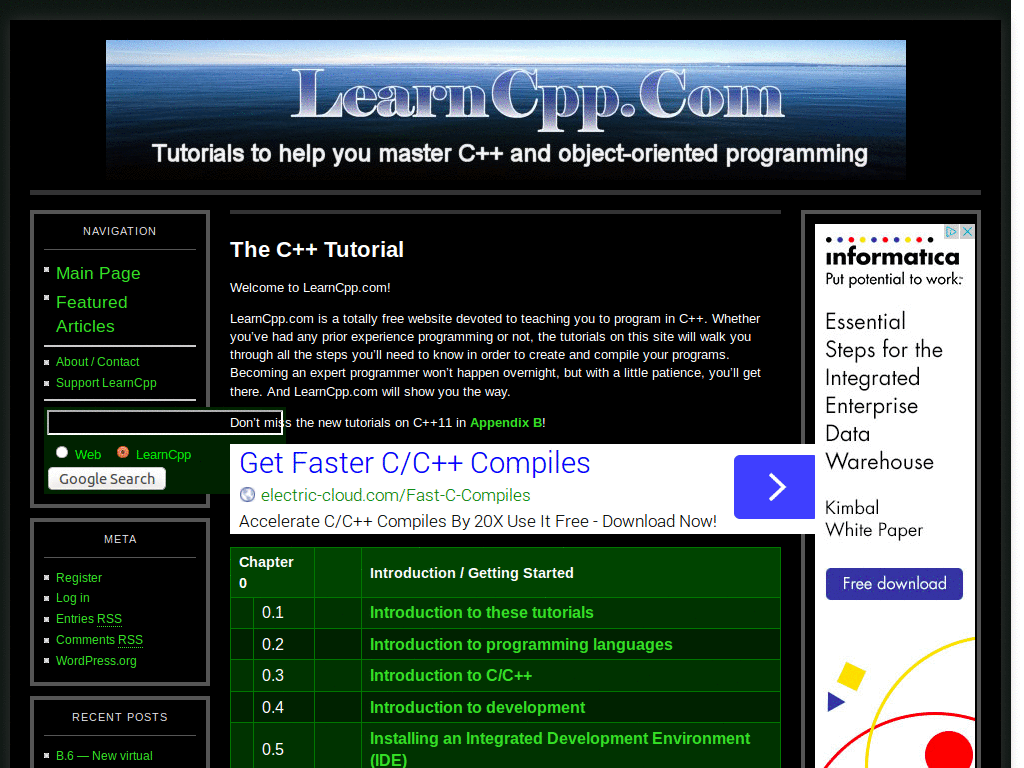Screen dimensions: 1024x768
Task: Dismiss the Informatica ad with its X icon
Action: click(x=966, y=231)
